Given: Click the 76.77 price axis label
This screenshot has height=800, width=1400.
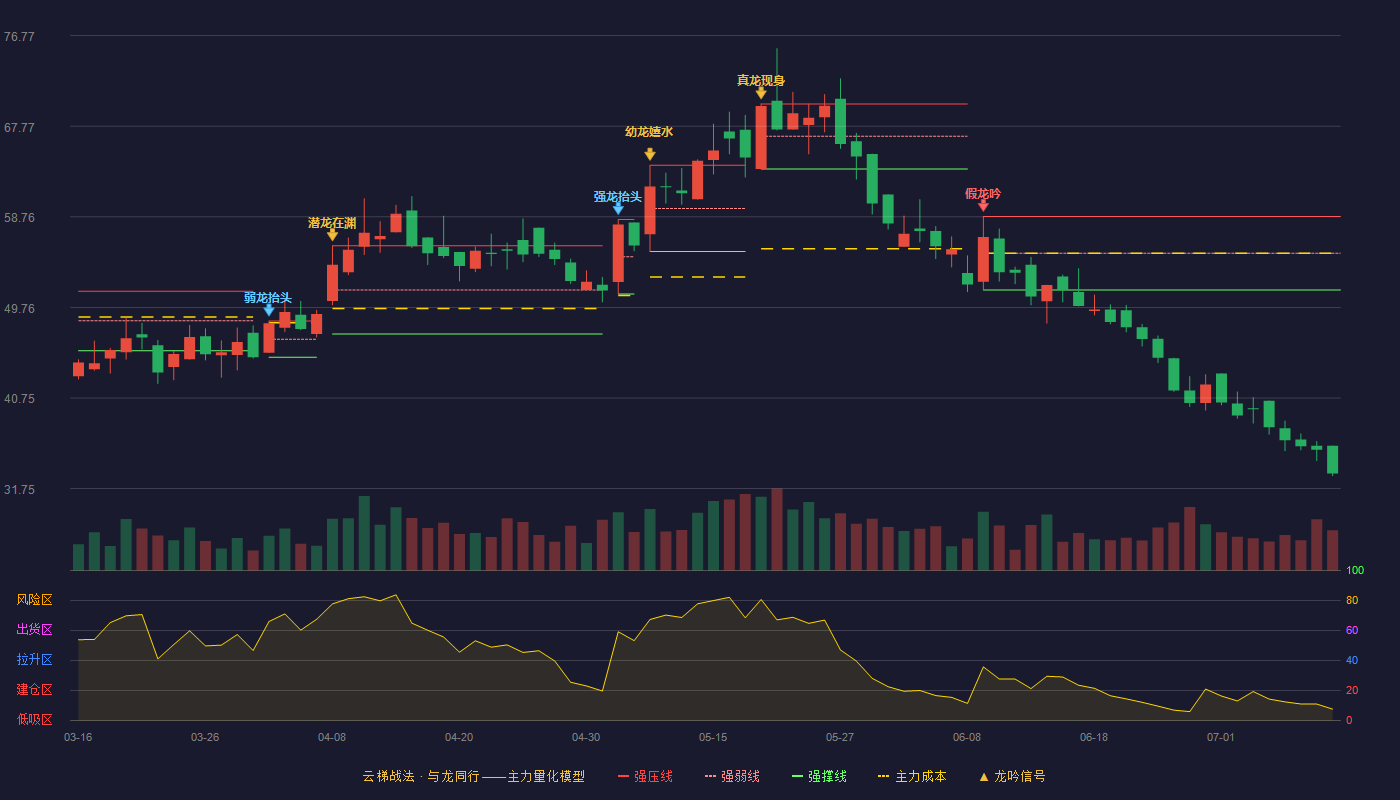Looking at the screenshot, I should (19, 37).
